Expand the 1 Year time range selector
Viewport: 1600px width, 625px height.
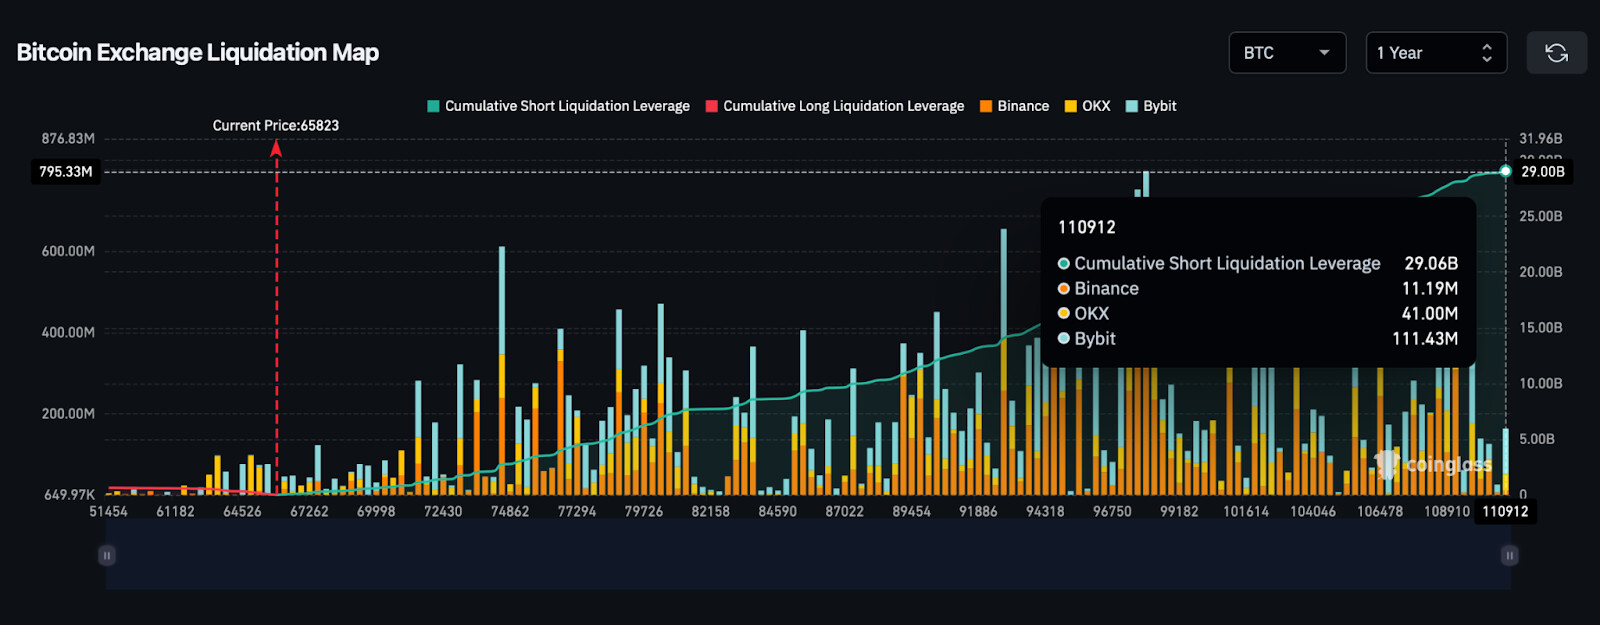[1435, 53]
